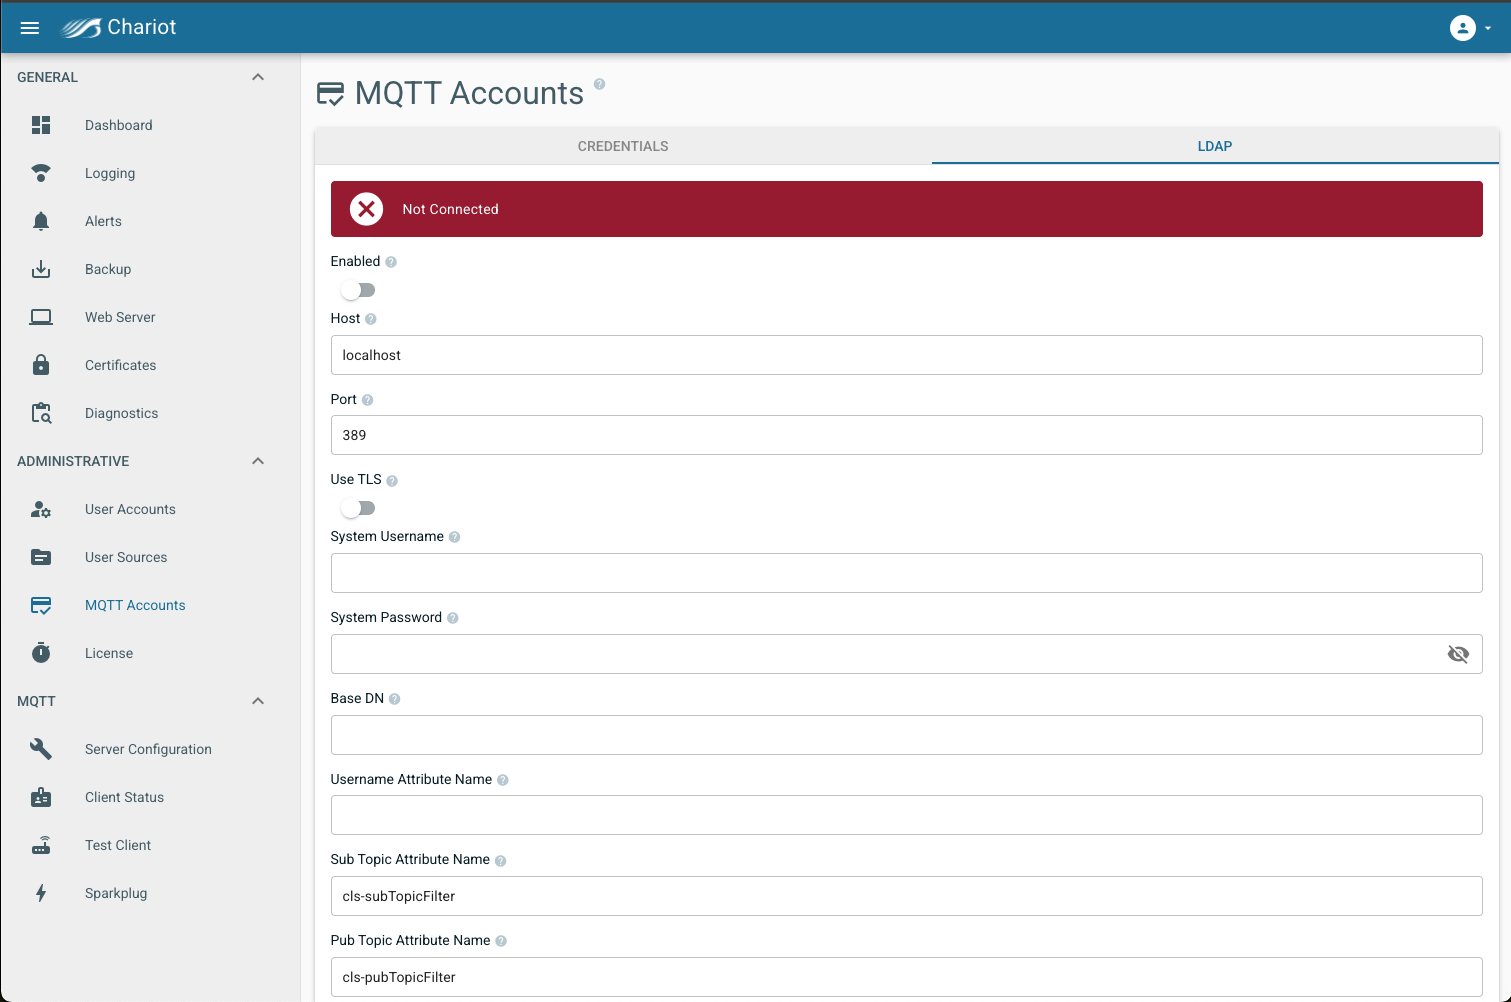
Task: Click the Backup download icon
Action: 41,269
